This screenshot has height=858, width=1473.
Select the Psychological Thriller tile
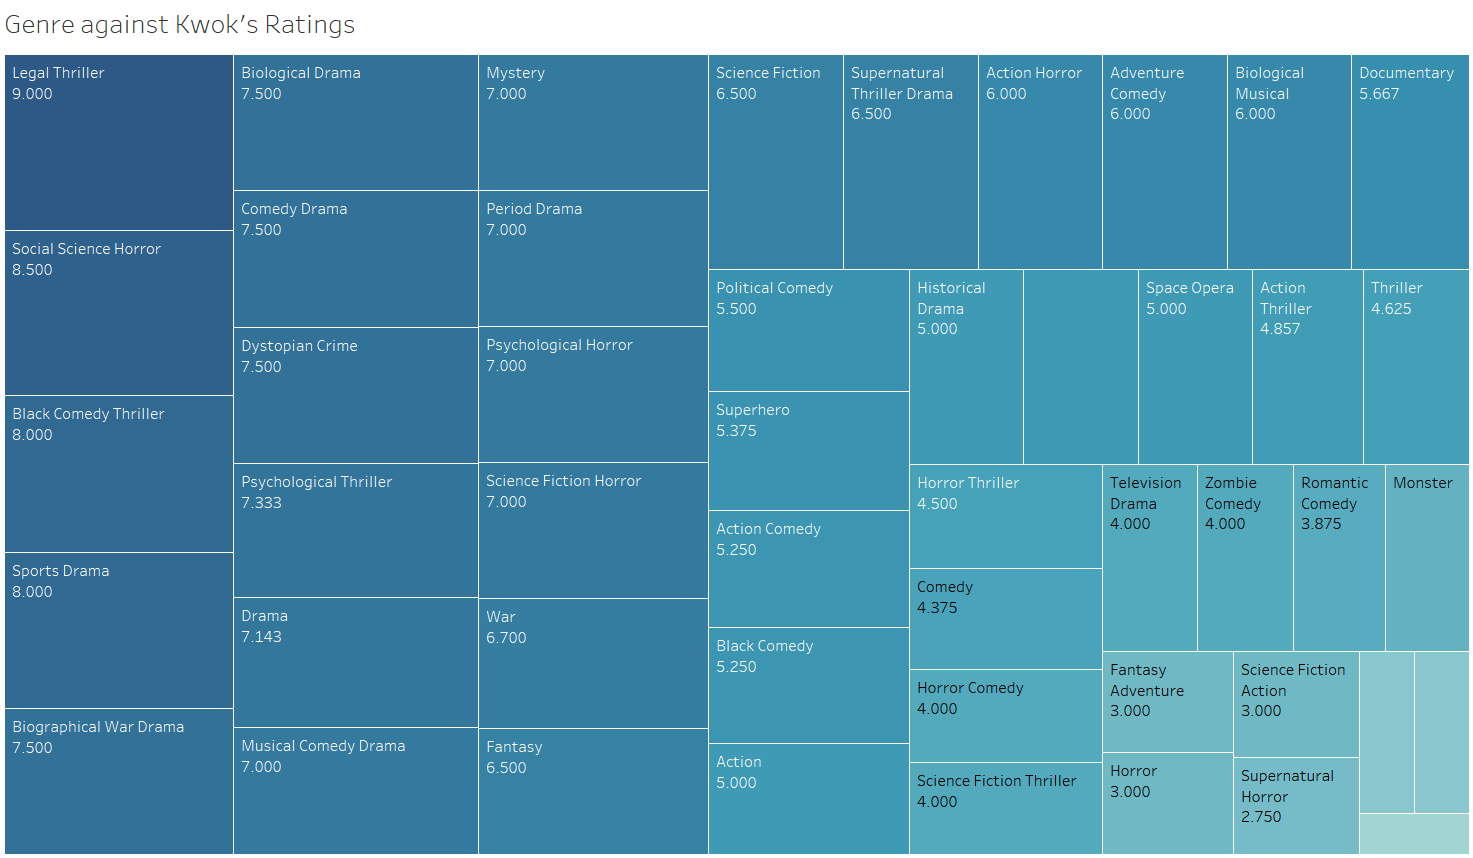[355, 530]
